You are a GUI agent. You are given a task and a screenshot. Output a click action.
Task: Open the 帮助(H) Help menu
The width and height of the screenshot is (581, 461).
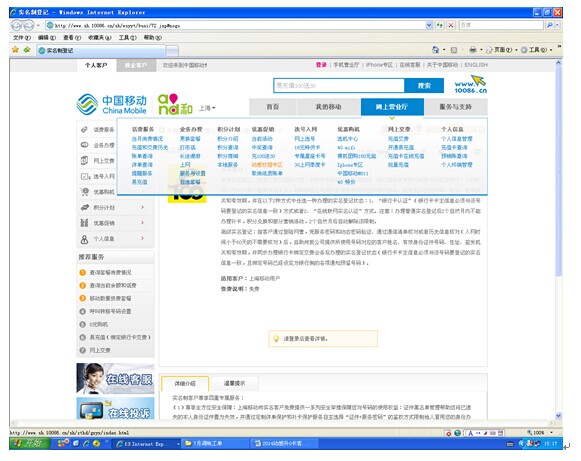(153, 38)
